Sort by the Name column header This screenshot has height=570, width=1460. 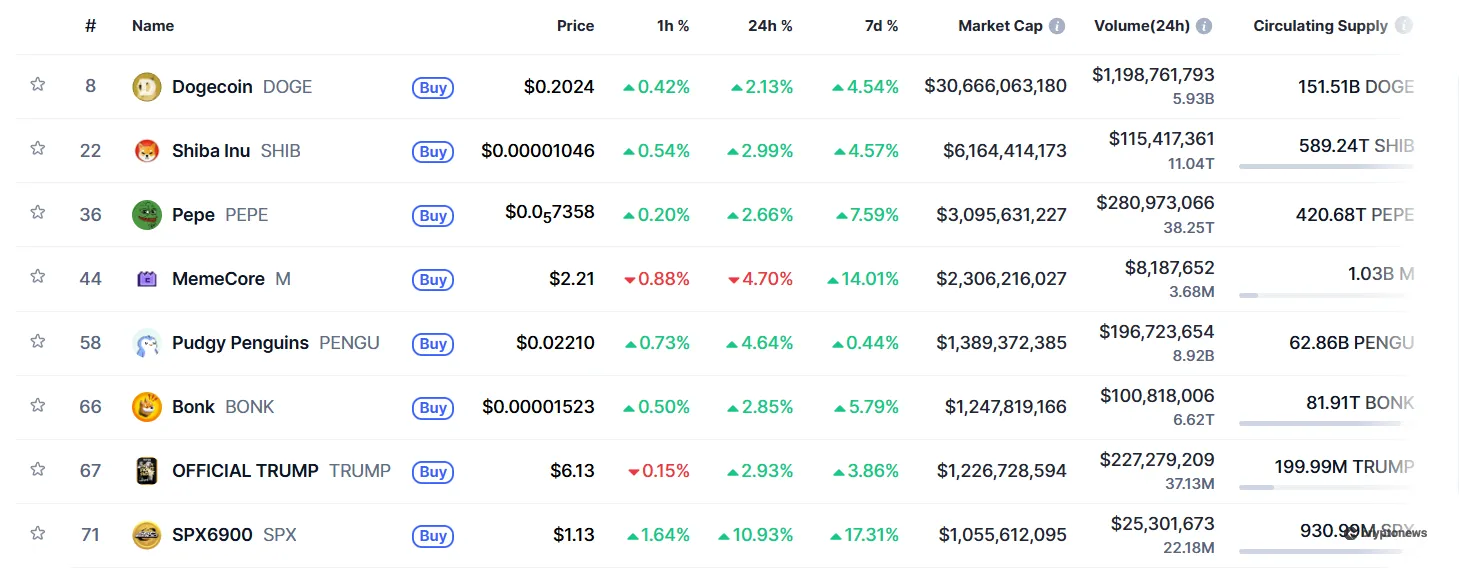(x=153, y=26)
